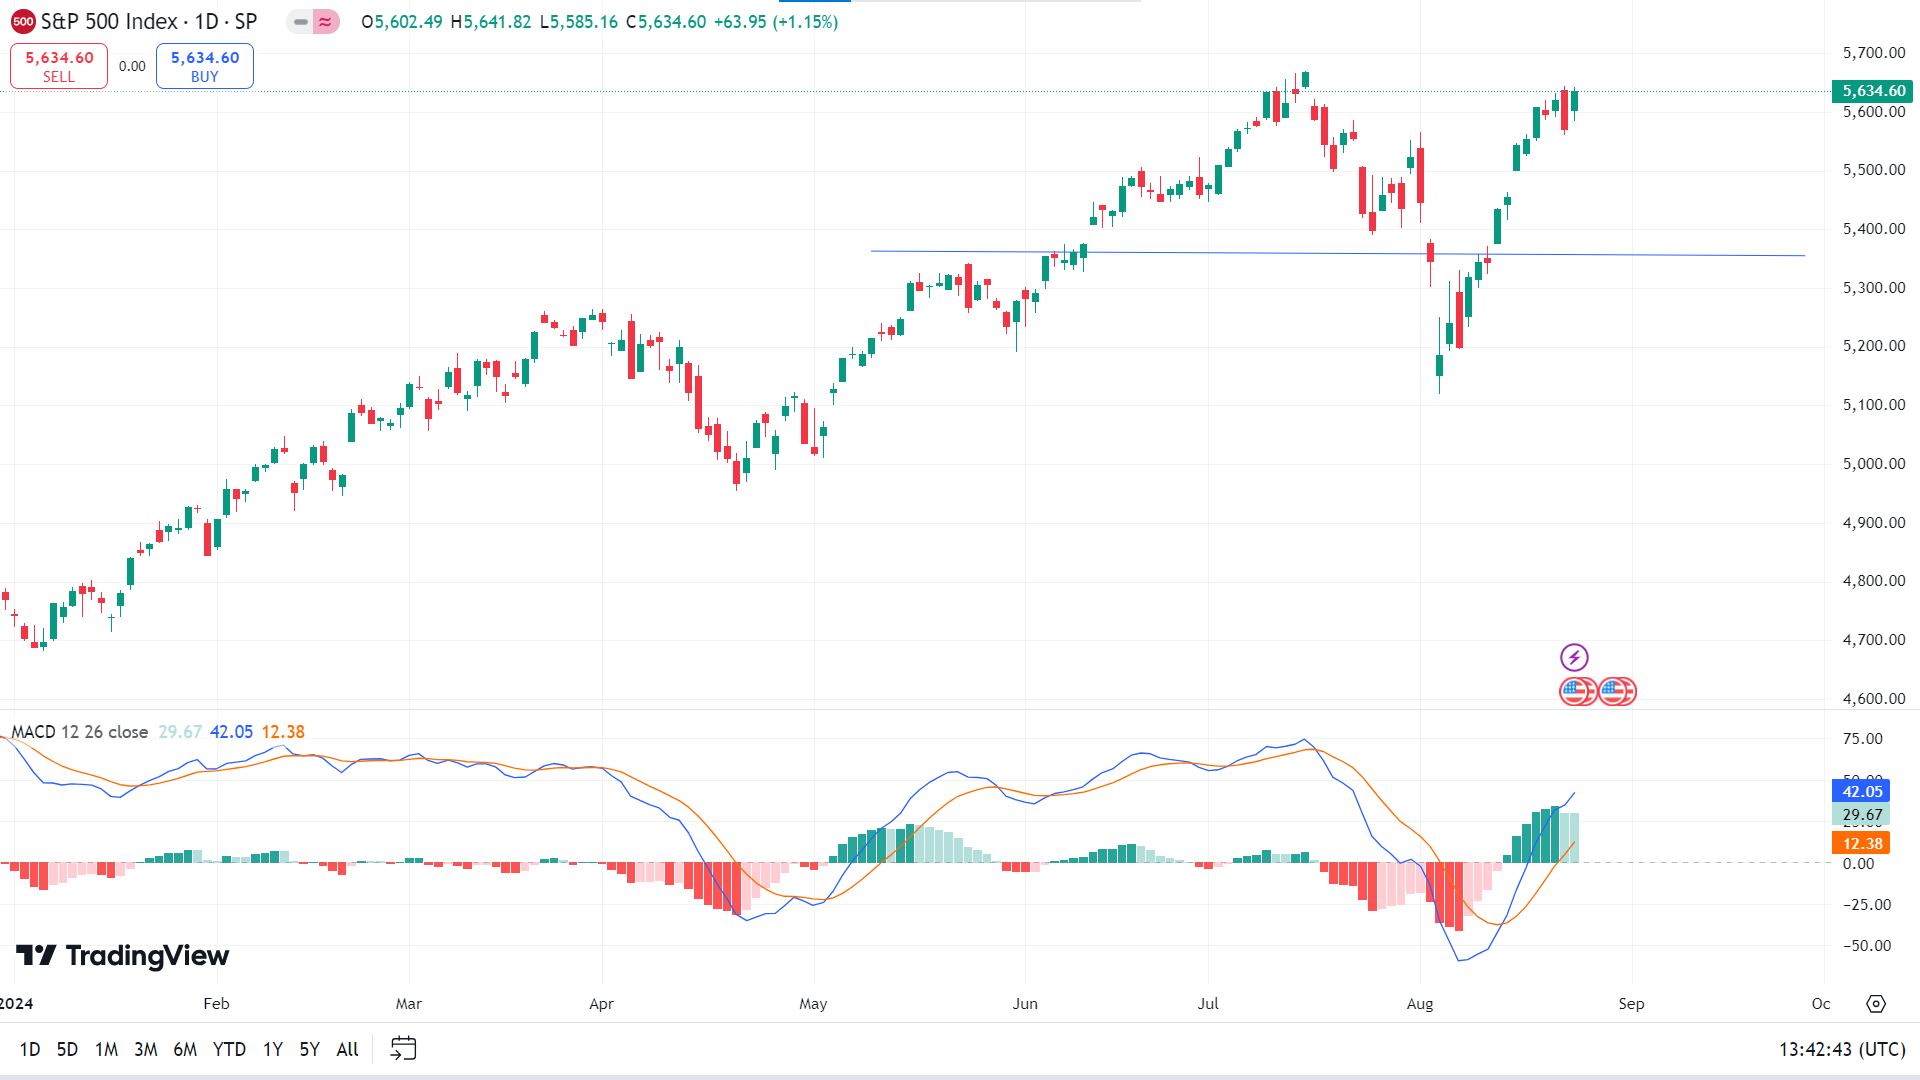This screenshot has width=1920, height=1080.
Task: Select the All time range
Action: [347, 1049]
